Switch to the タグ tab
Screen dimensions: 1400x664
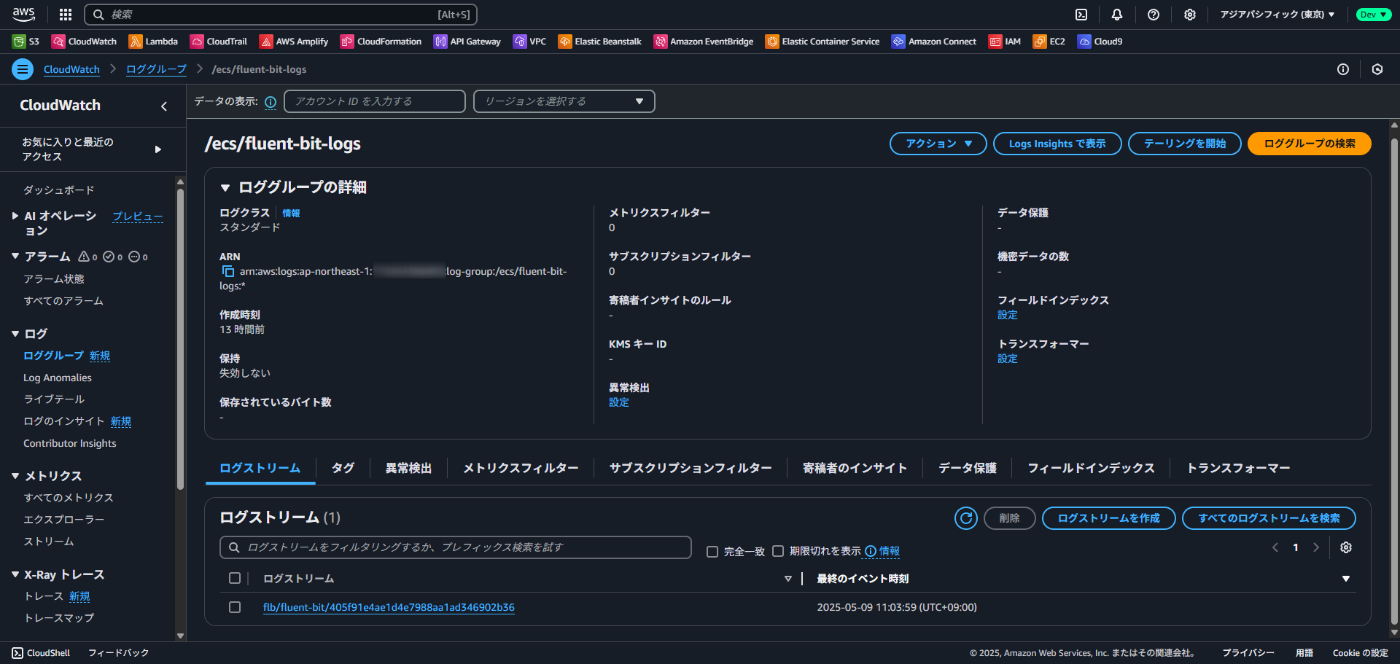coord(343,467)
